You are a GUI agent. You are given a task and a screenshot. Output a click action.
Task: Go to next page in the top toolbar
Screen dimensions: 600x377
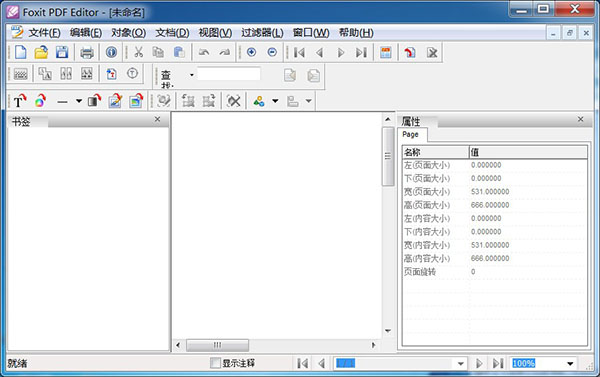click(x=341, y=52)
